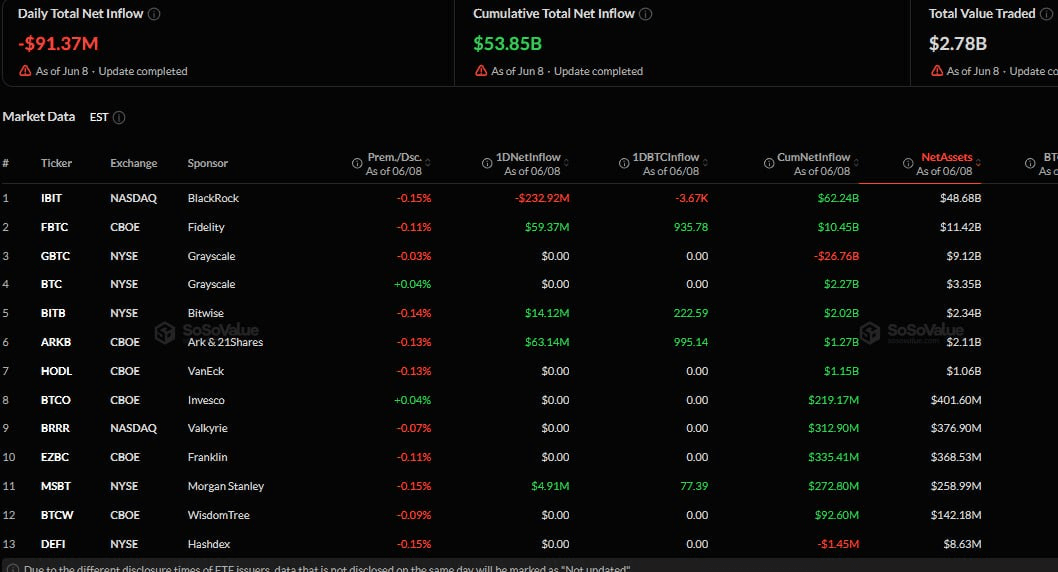Viewport: 1058px width, 572px height.
Task: Click the BTC ticker for Grayscale
Action: coord(51,285)
